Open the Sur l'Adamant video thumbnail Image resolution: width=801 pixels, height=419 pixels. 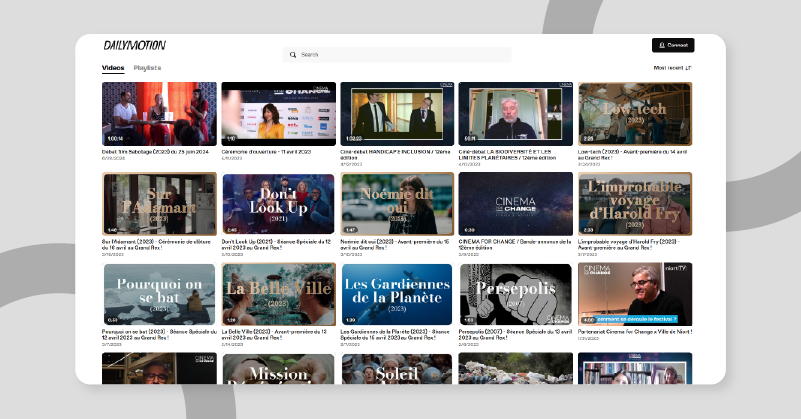[x=159, y=204]
